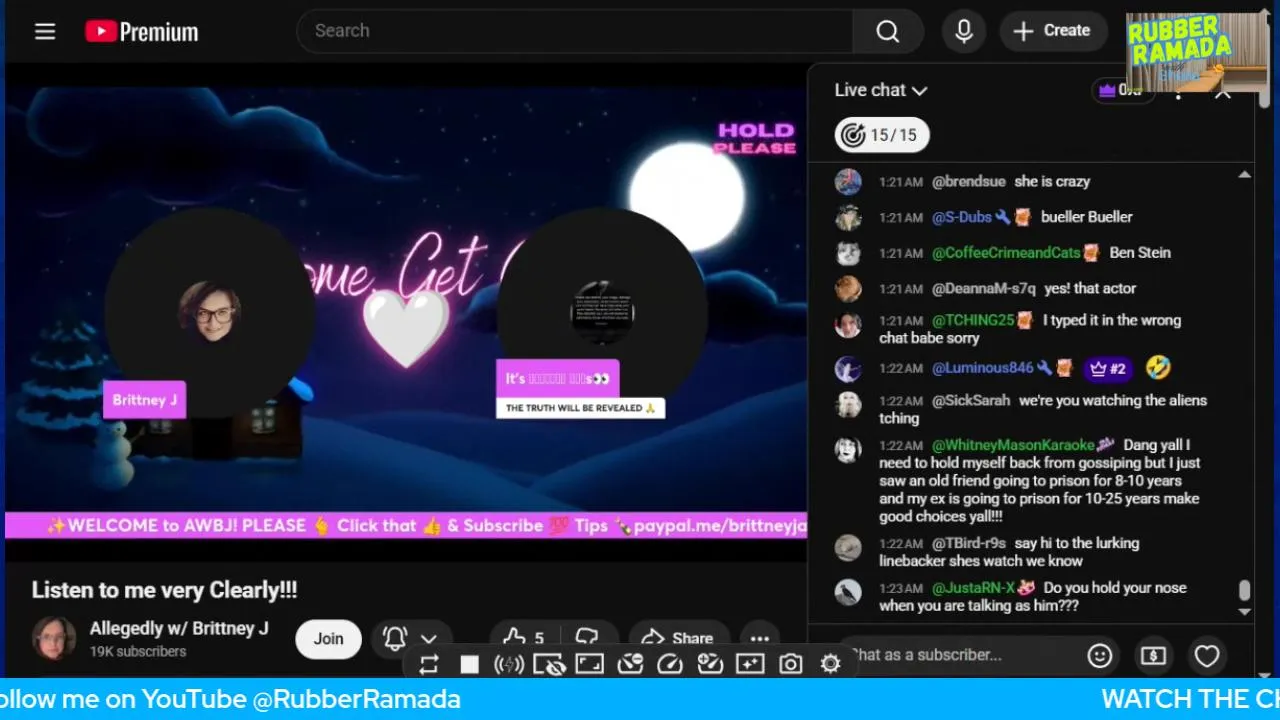Click username @TBird-r9s in chat
Viewport: 1280px width, 720px height.
tap(971, 544)
